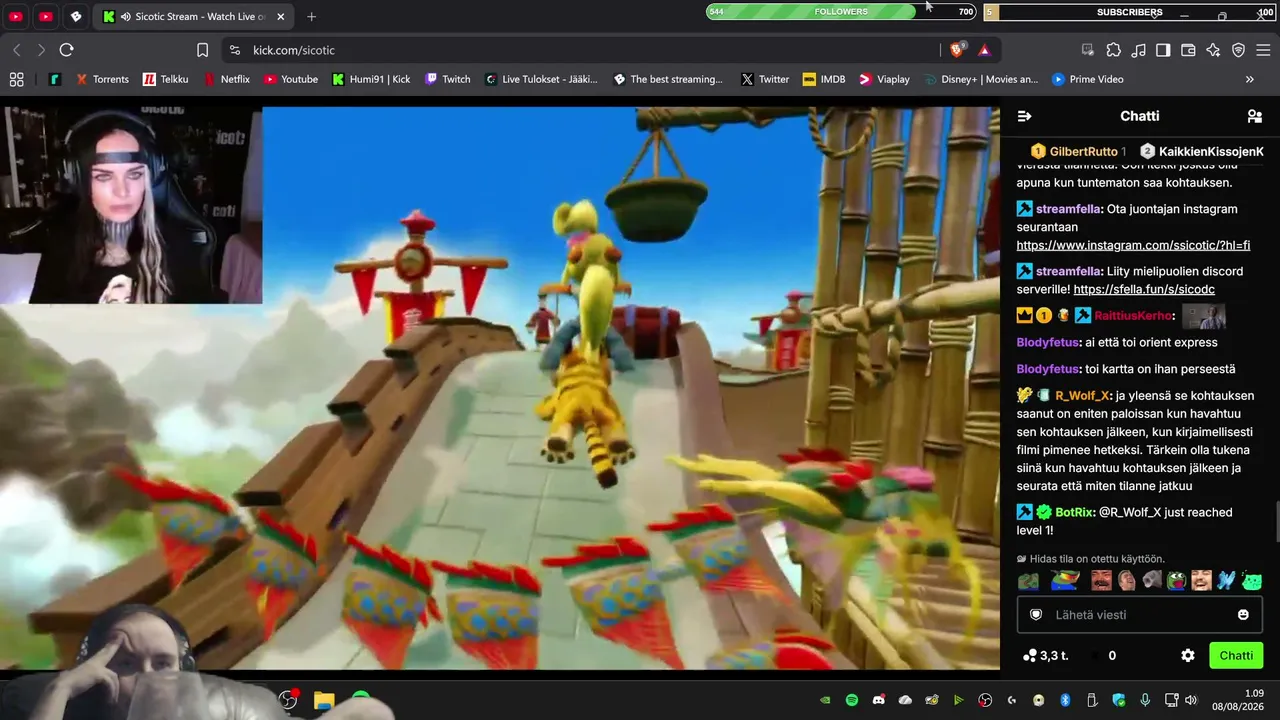Open the volume control in system tray

click(1192, 700)
